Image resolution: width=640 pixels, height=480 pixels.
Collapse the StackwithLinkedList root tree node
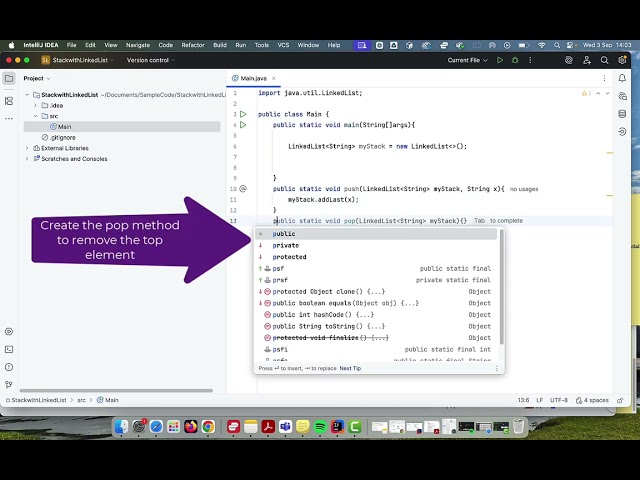point(27,95)
